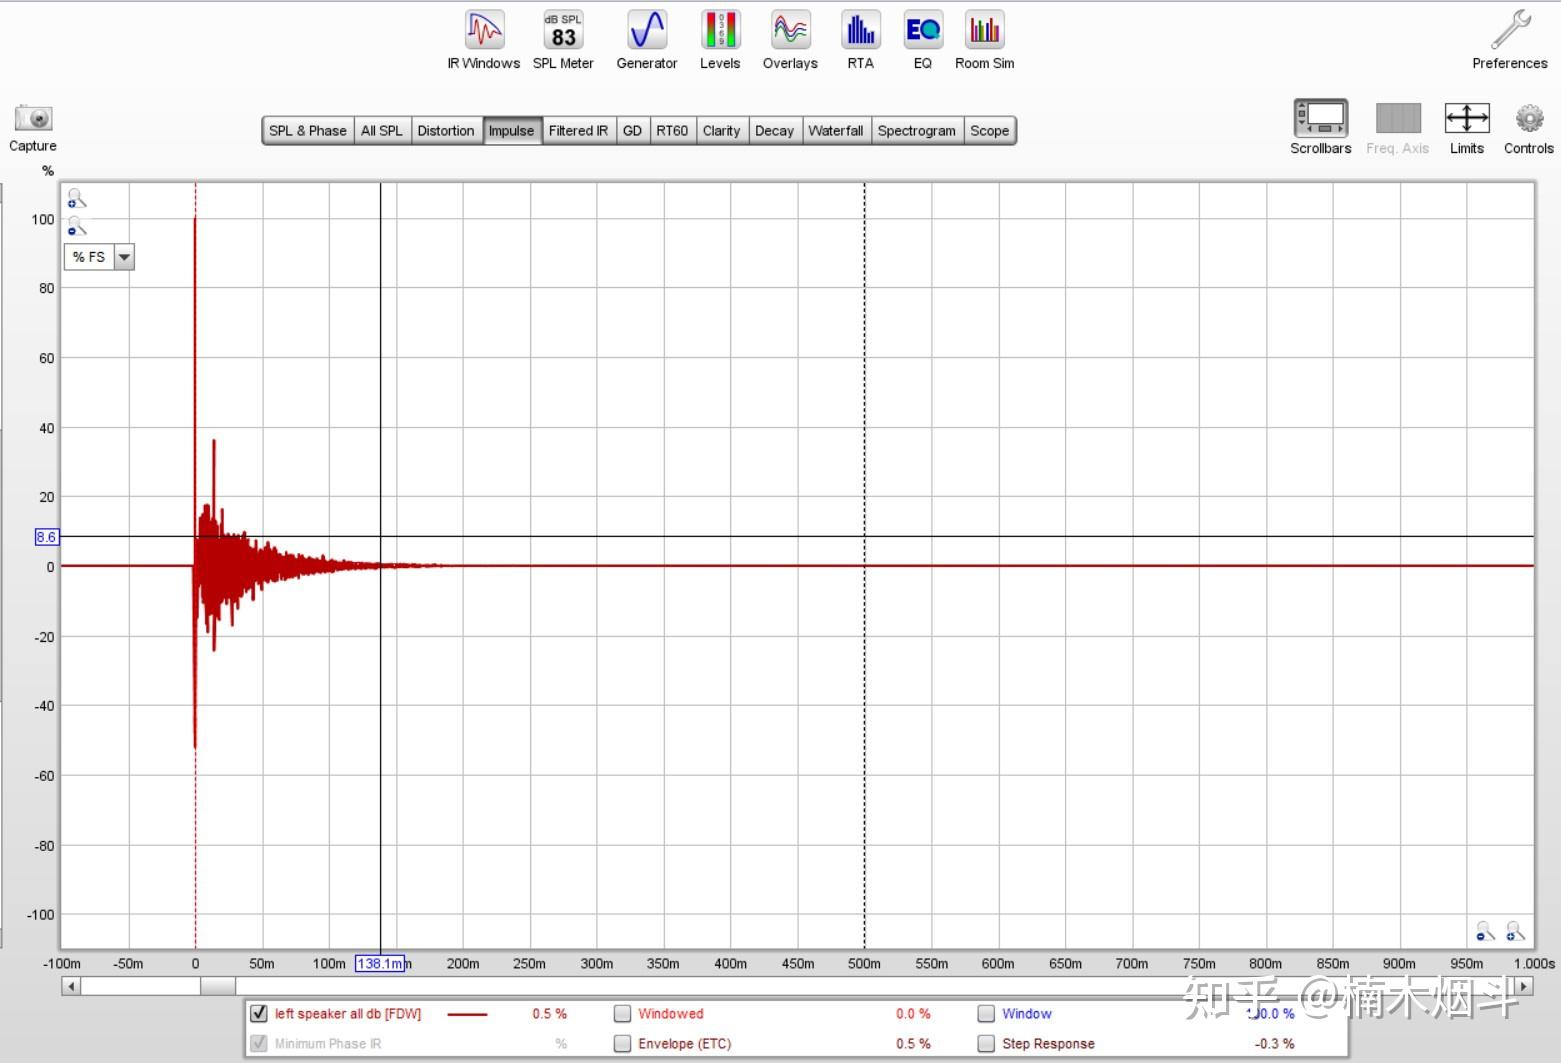Select the Clarity tab
The height and width of the screenshot is (1063, 1561).
[x=721, y=131]
